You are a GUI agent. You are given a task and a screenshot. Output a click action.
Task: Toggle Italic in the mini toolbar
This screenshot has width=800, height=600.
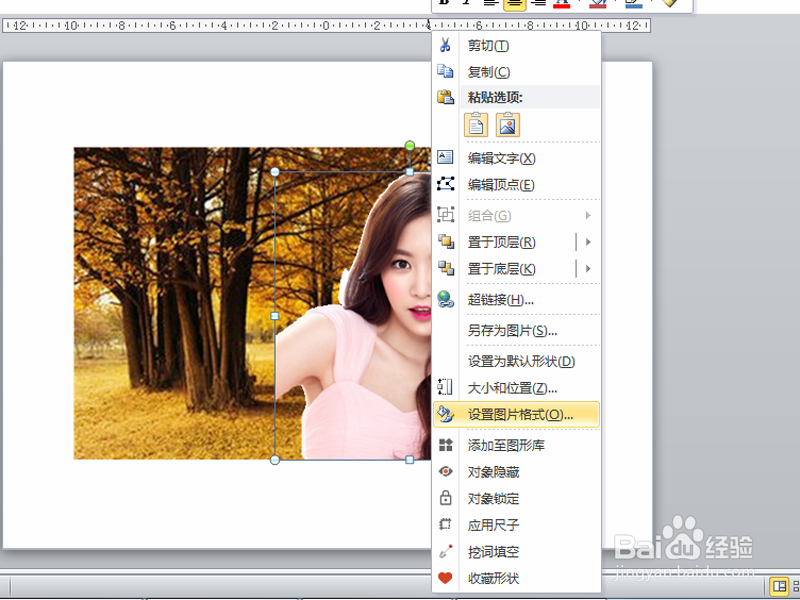click(466, 3)
